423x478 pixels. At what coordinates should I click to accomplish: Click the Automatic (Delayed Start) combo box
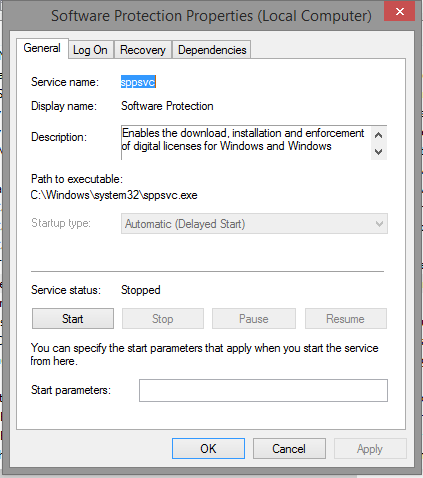click(254, 224)
